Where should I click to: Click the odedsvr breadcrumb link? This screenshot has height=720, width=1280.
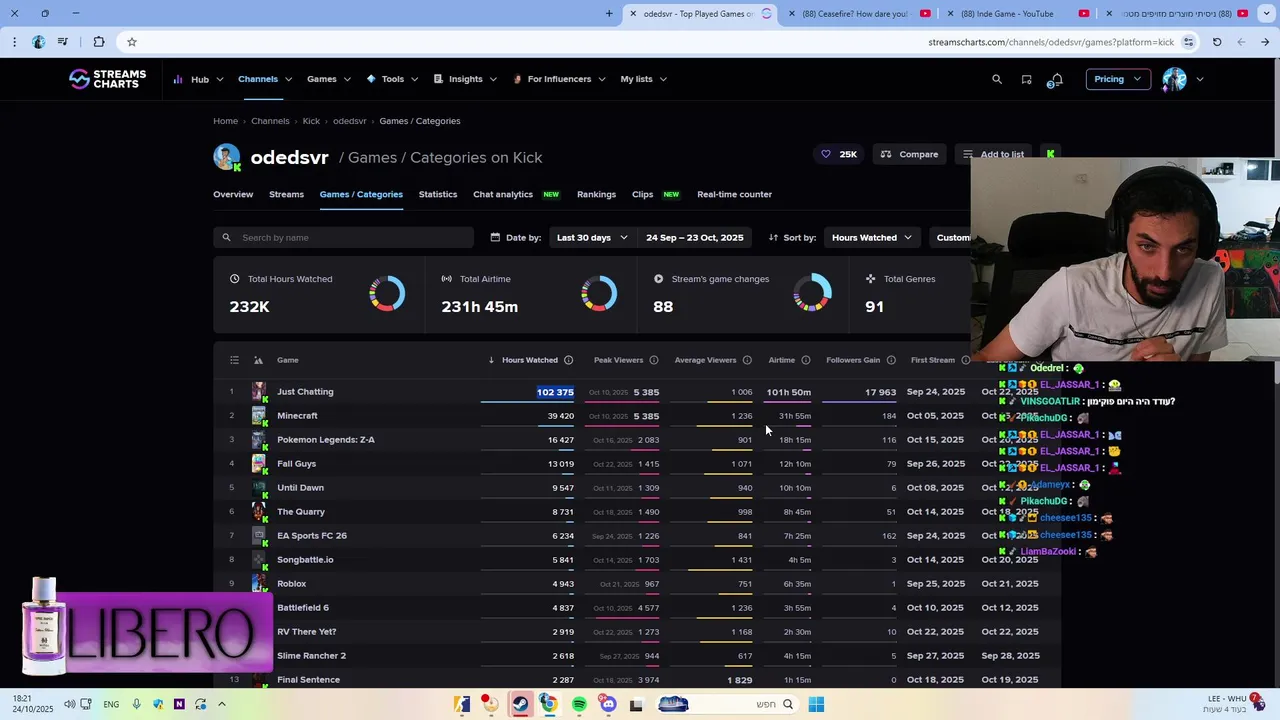349,121
